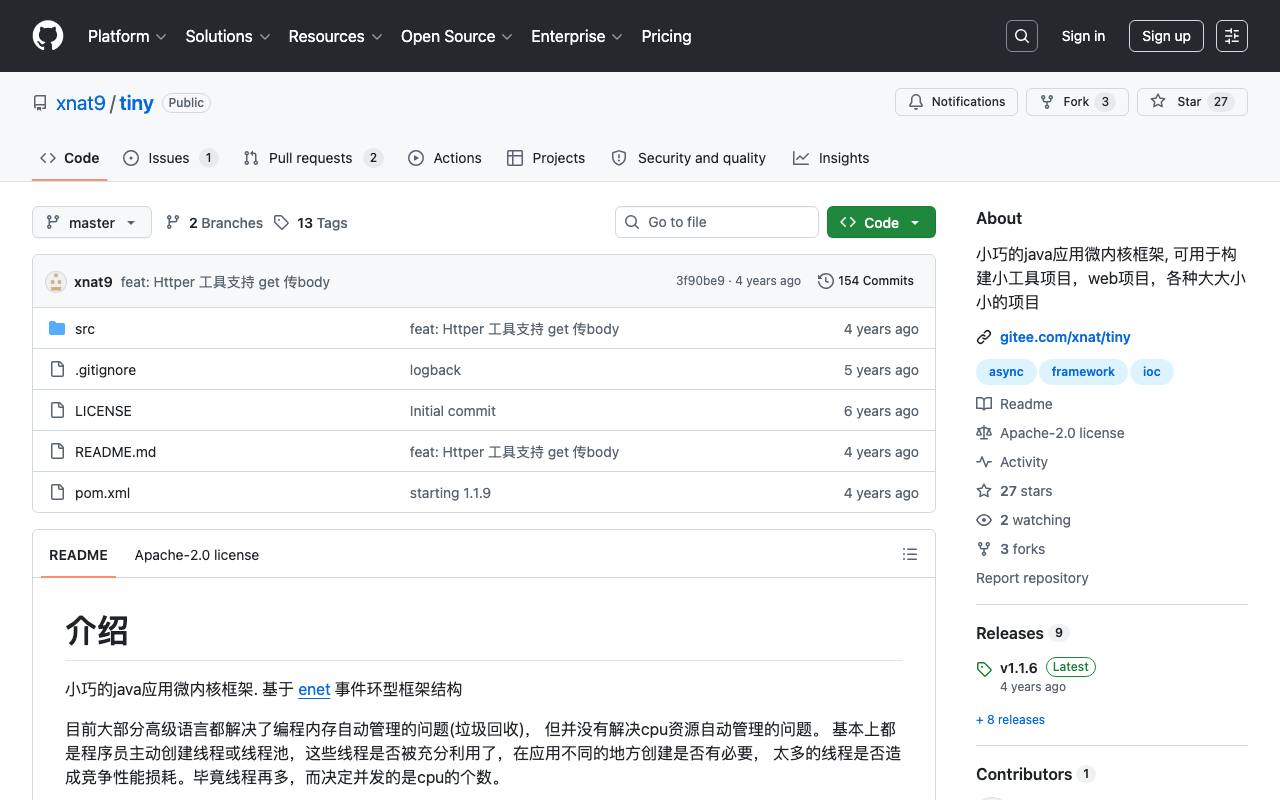Open the master branch selector
The height and width of the screenshot is (800, 1280).
click(x=92, y=222)
